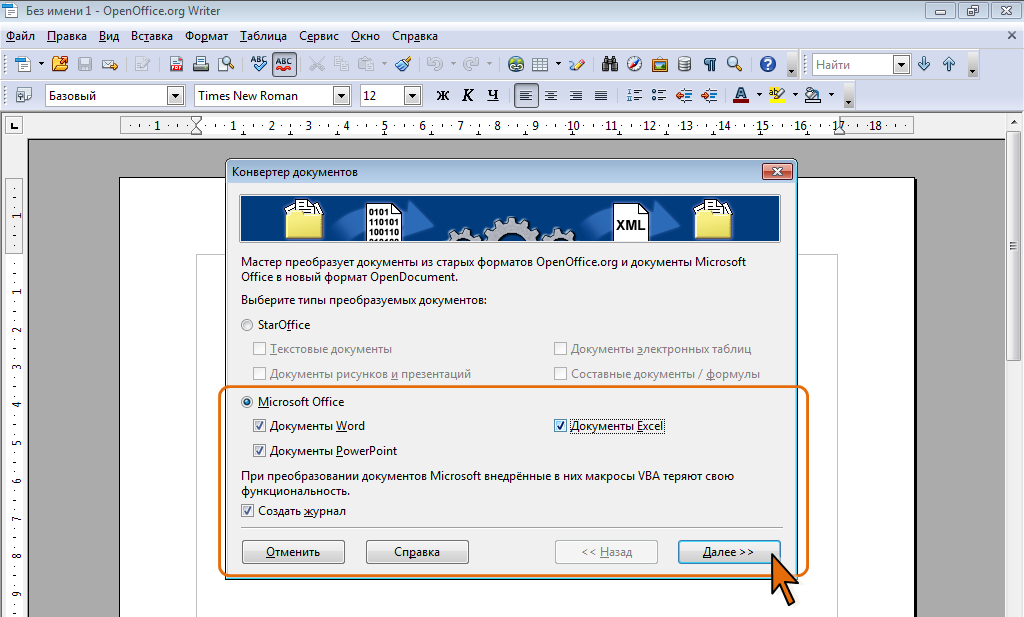The height and width of the screenshot is (617, 1024).
Task: Open the Формат menu
Action: (x=206, y=36)
